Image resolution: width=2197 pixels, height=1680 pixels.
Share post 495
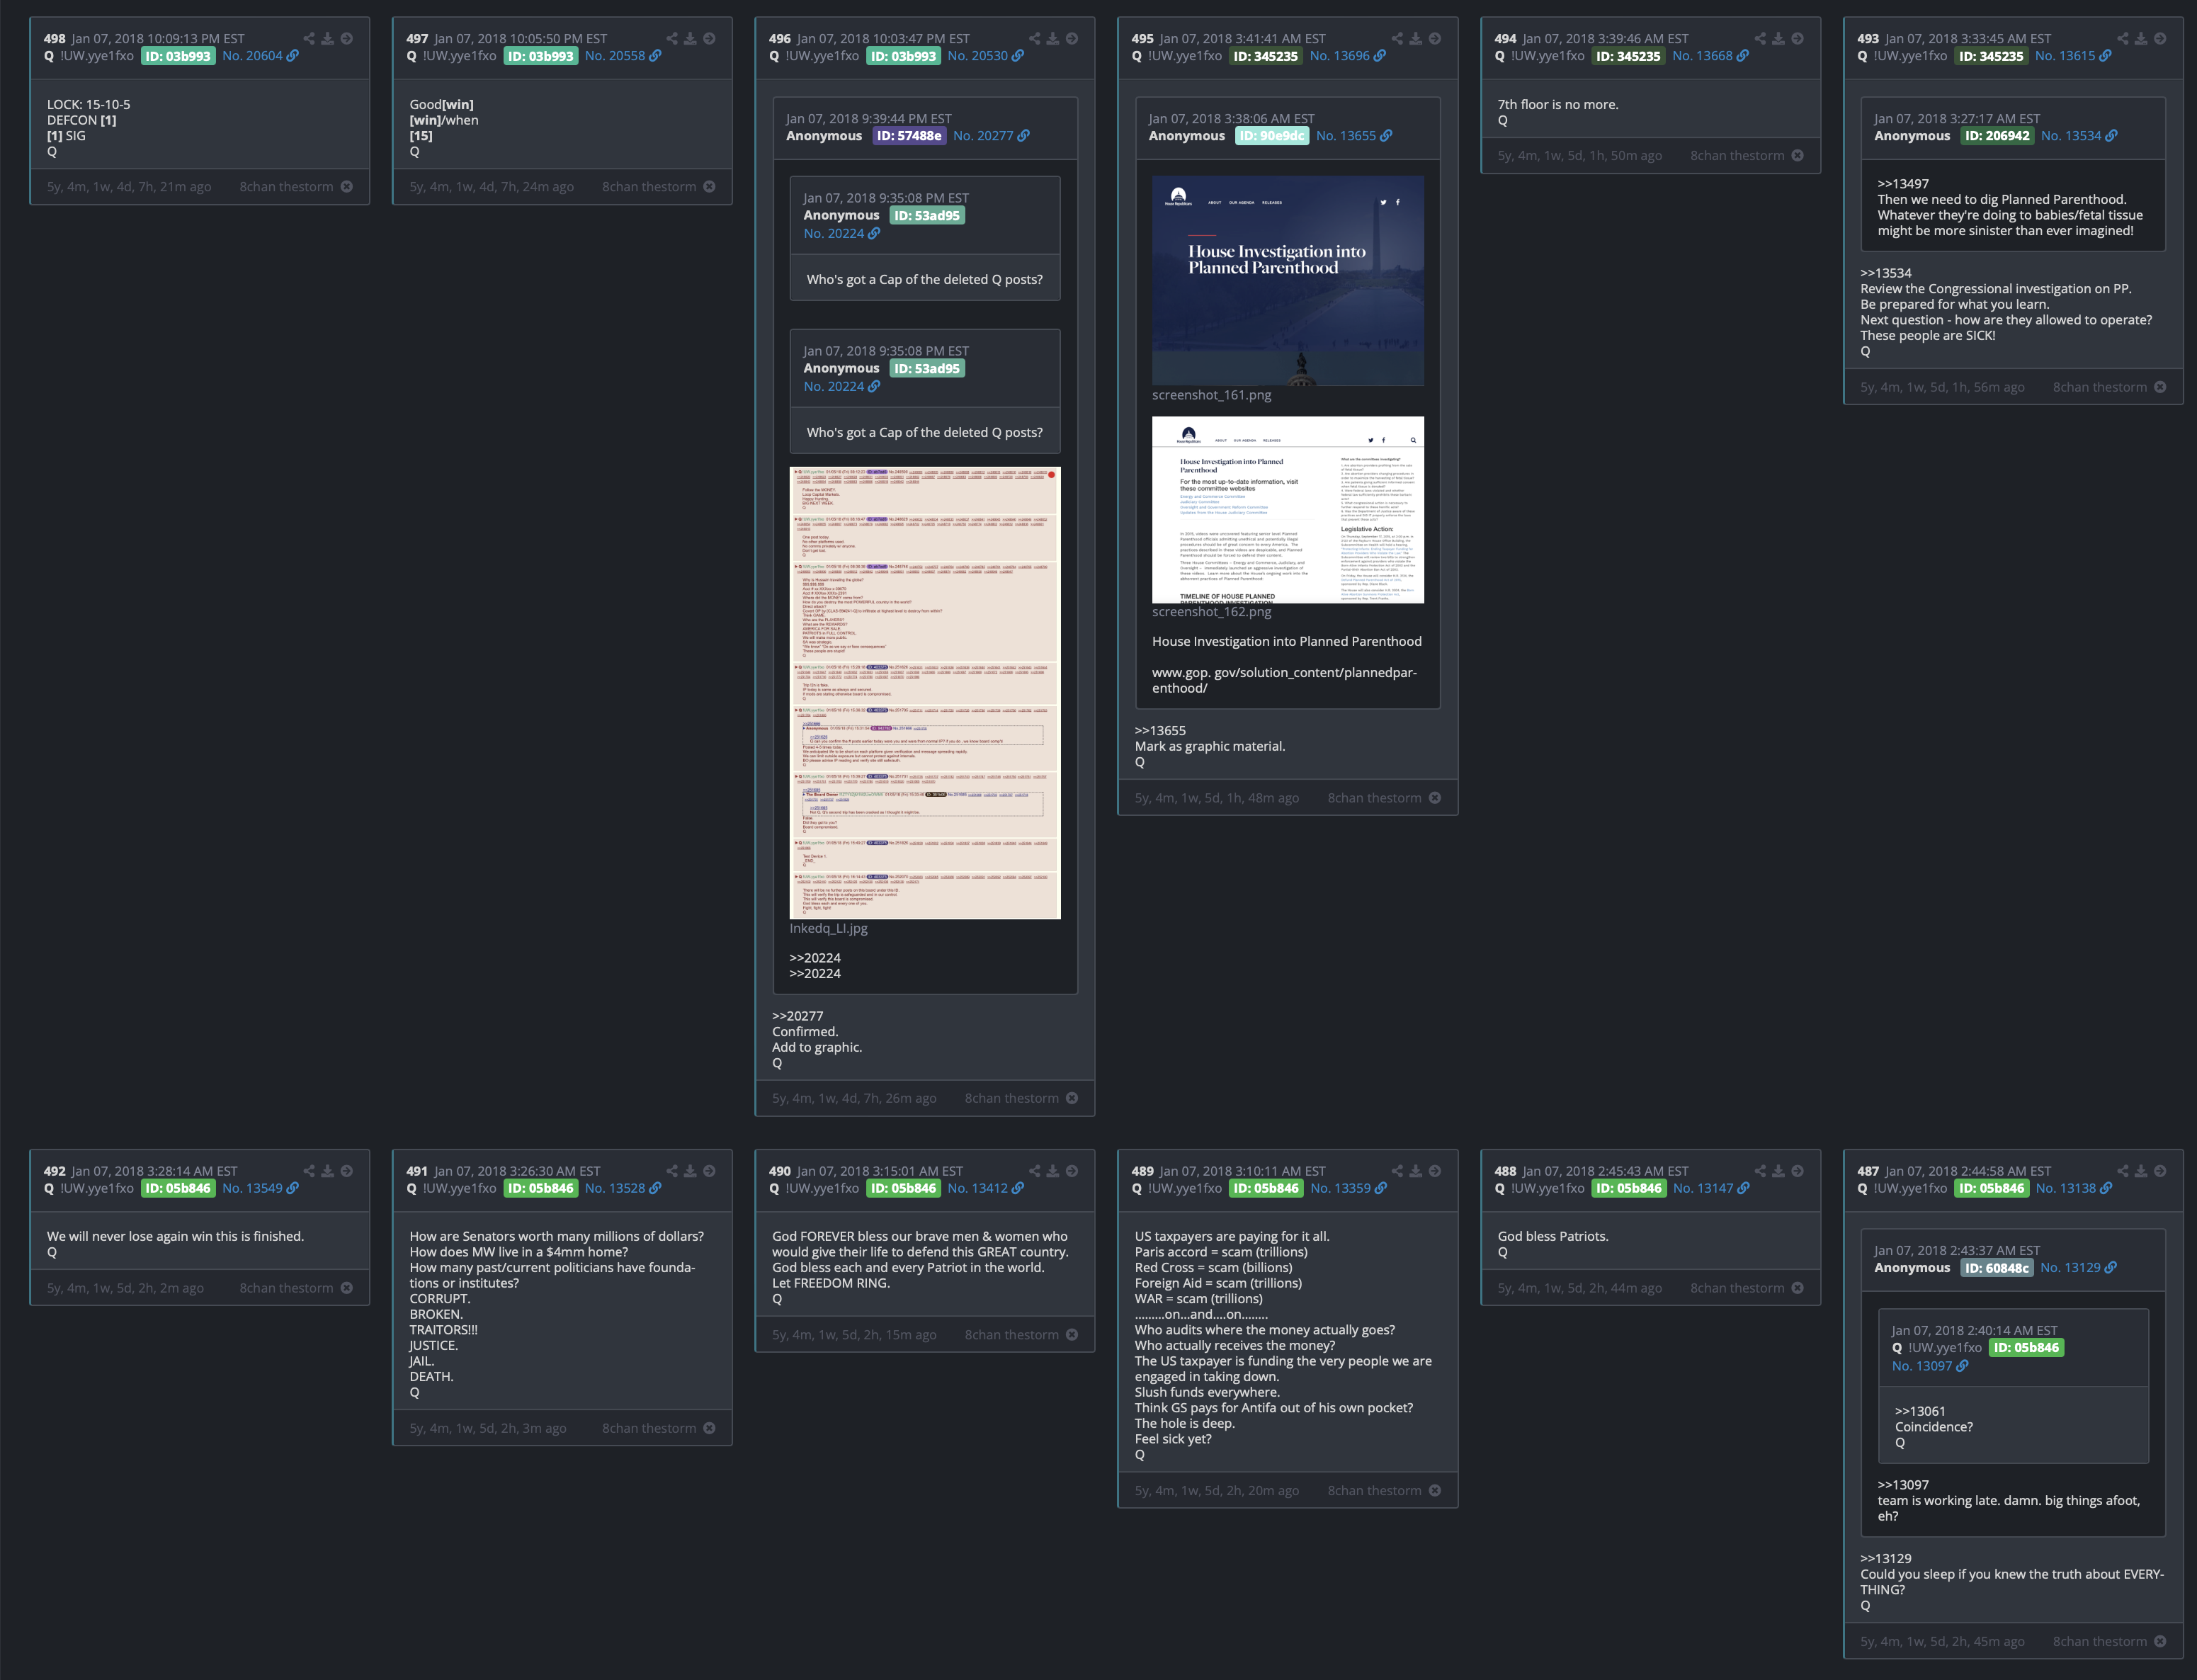1397,39
